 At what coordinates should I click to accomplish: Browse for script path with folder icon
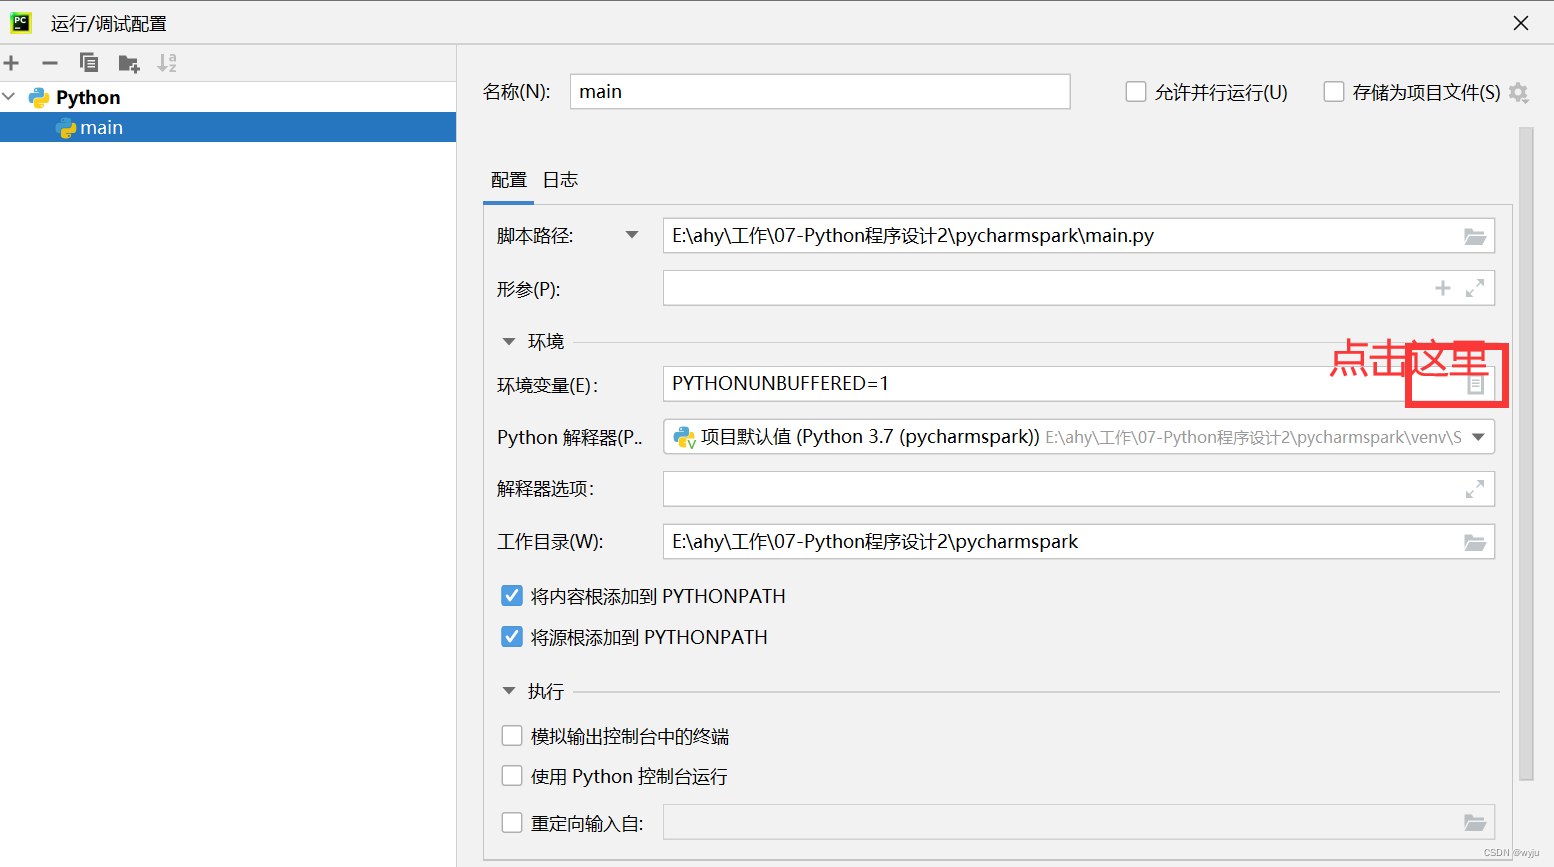(1475, 237)
